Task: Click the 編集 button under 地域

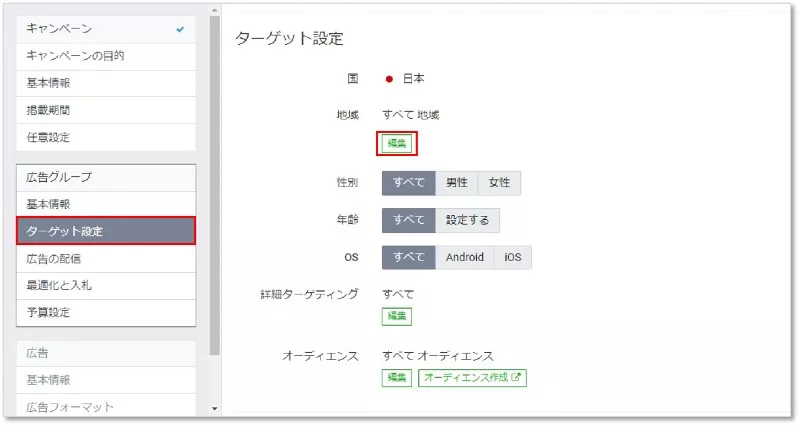Action: point(397,143)
